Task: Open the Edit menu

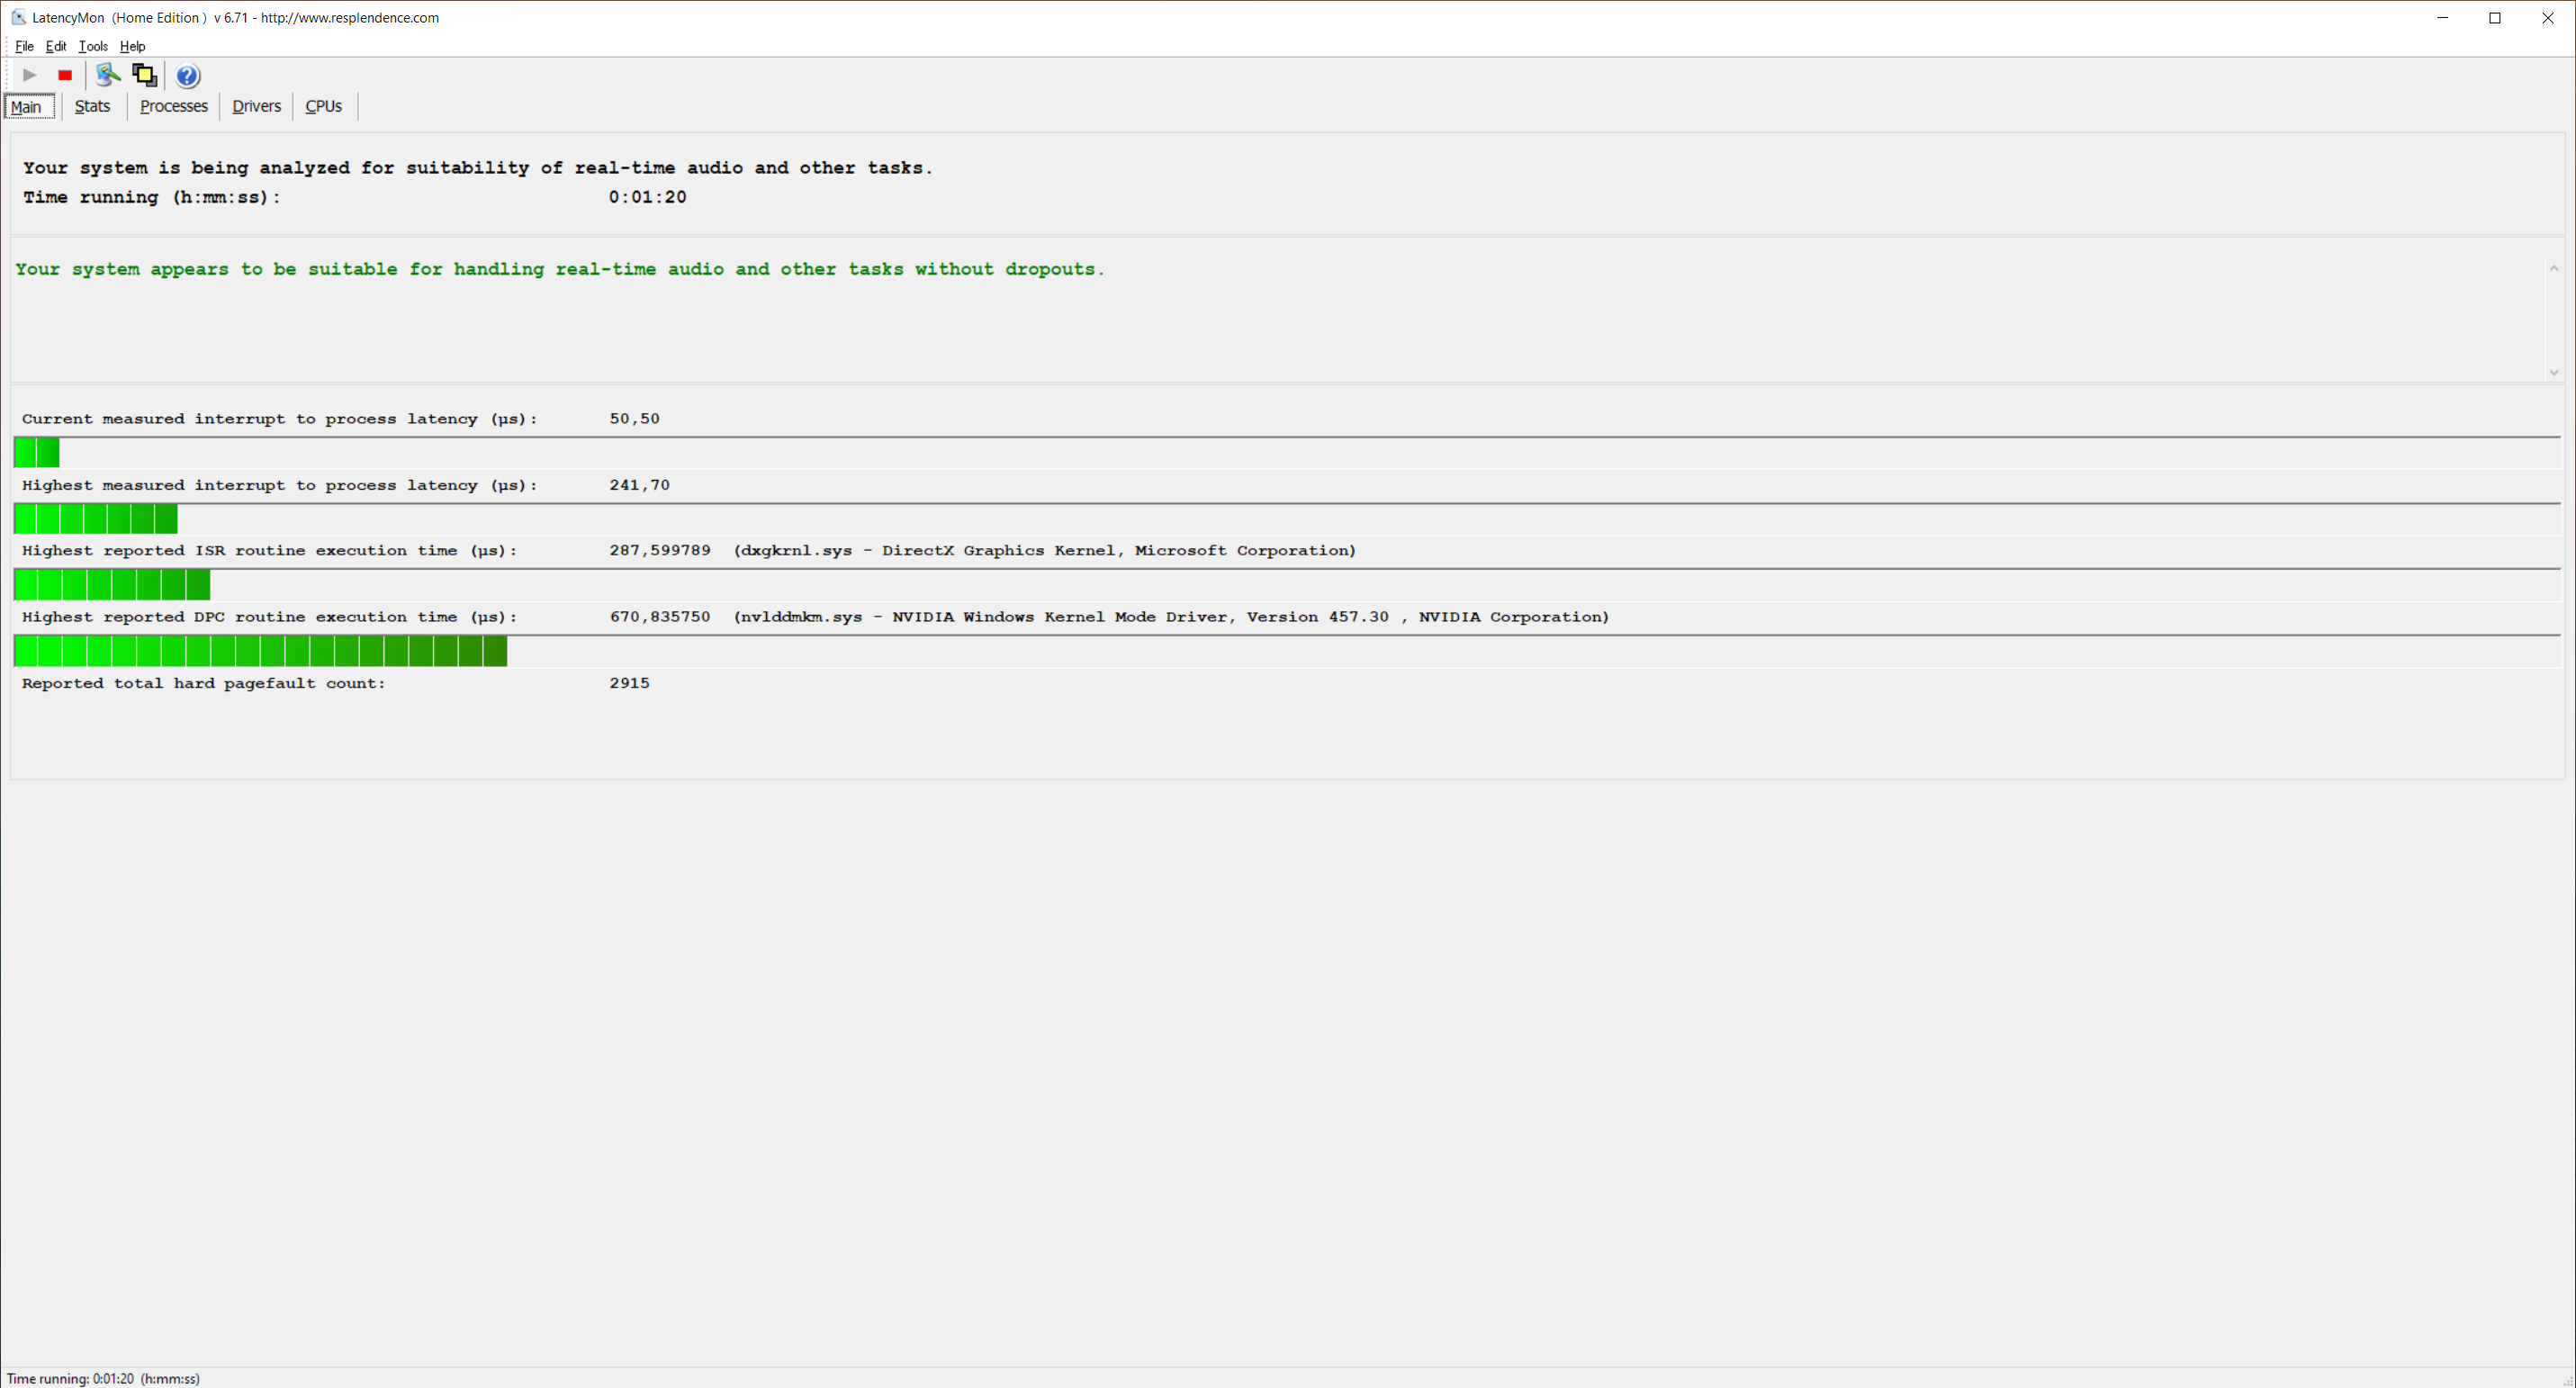Action: coord(56,46)
